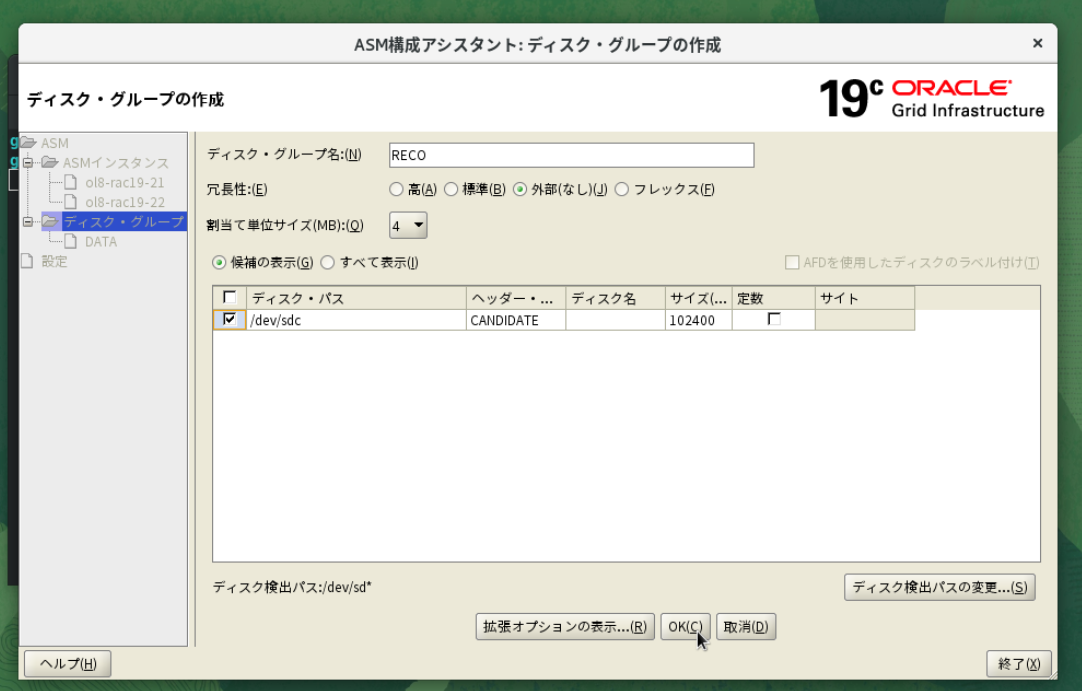Select the 高(A) redundancy option

396,189
